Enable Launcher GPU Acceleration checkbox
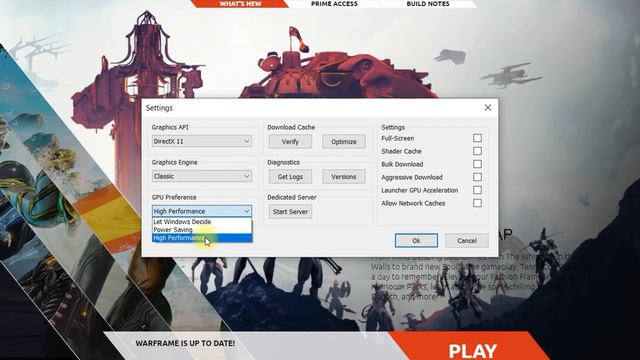 (477, 190)
